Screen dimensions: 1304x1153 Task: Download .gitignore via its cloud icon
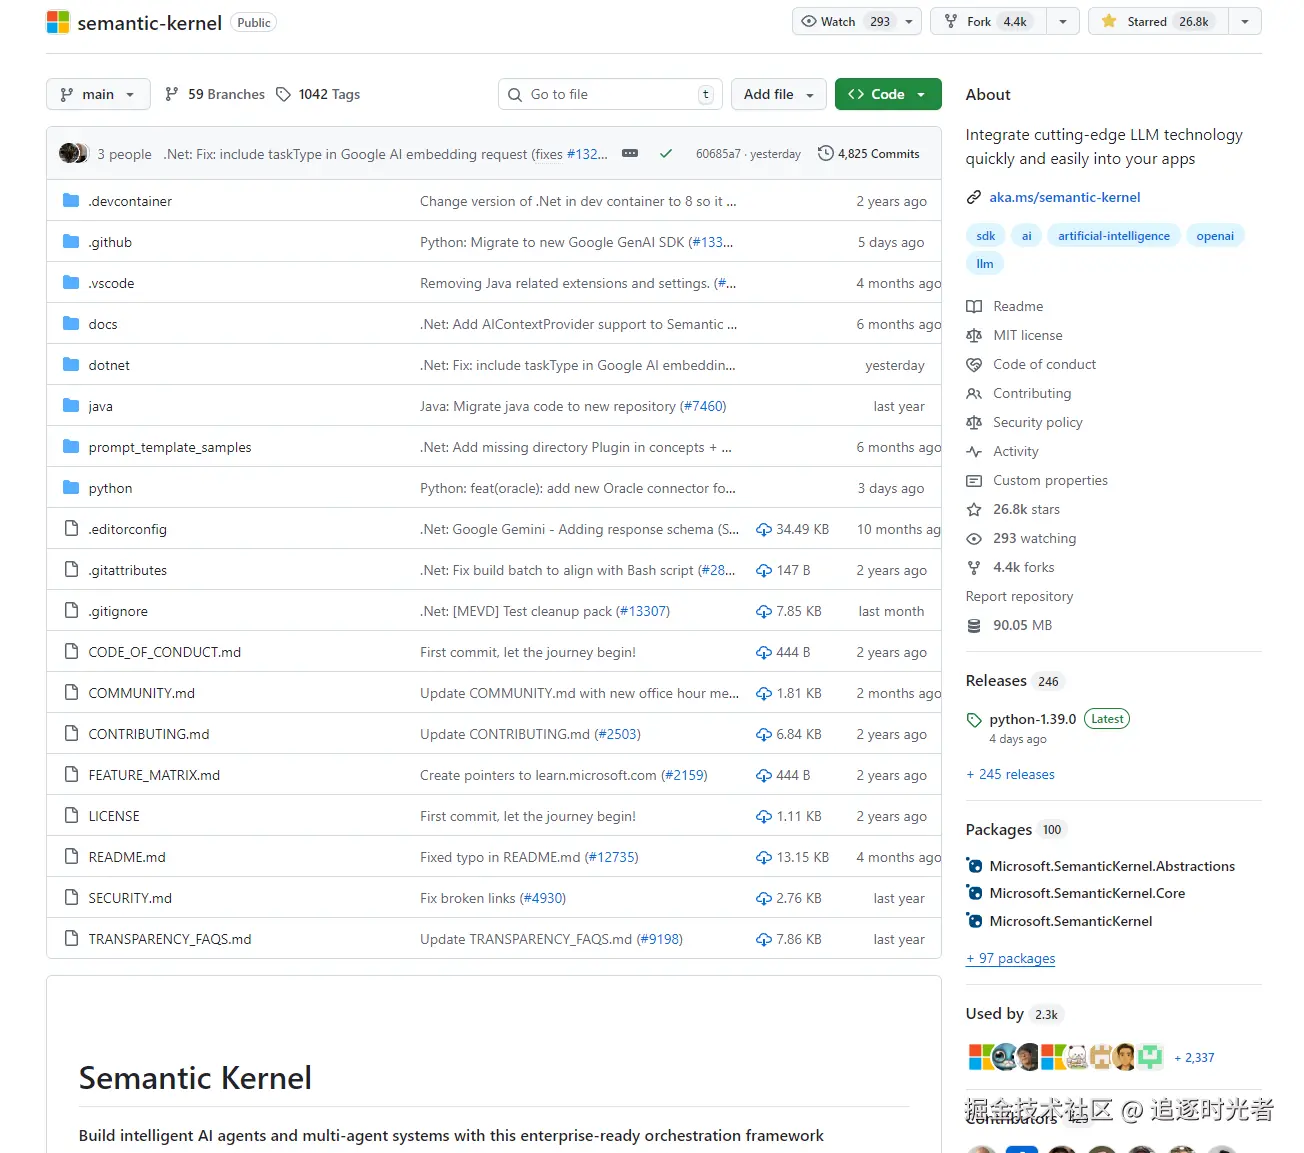764,612
